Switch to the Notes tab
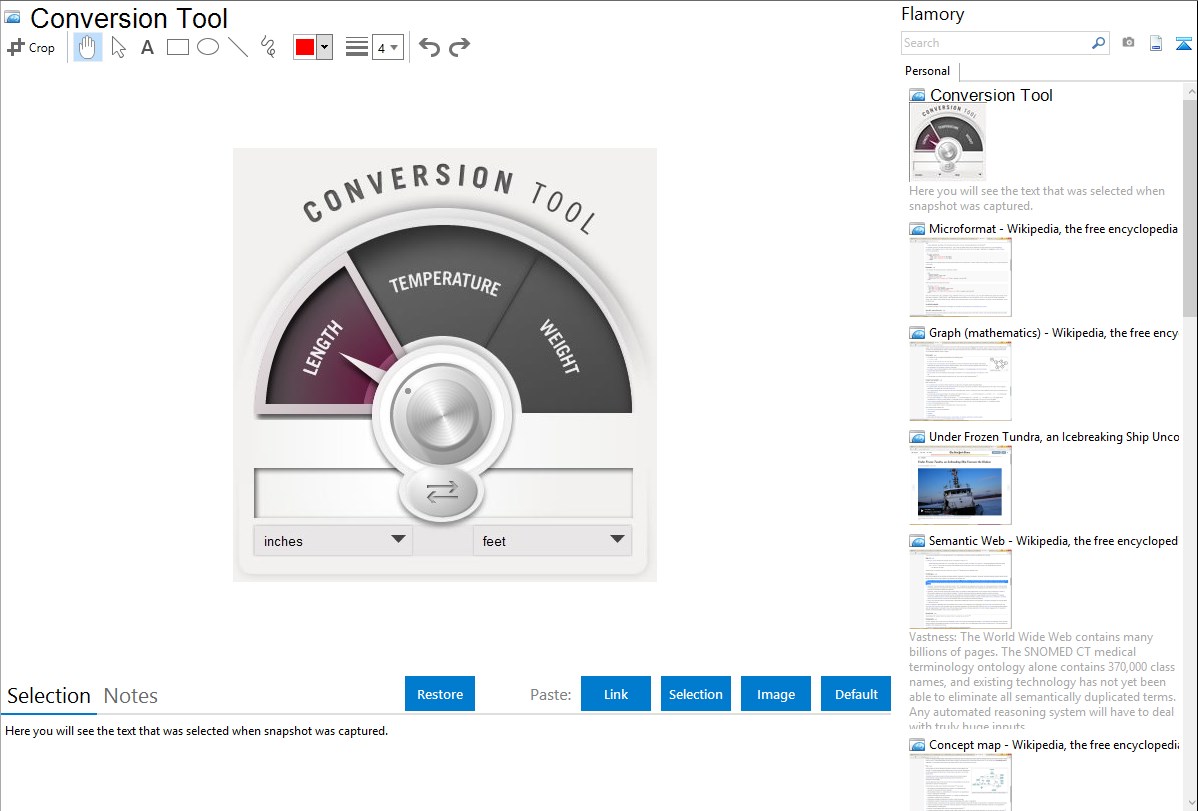This screenshot has height=811, width=1198. tap(131, 696)
